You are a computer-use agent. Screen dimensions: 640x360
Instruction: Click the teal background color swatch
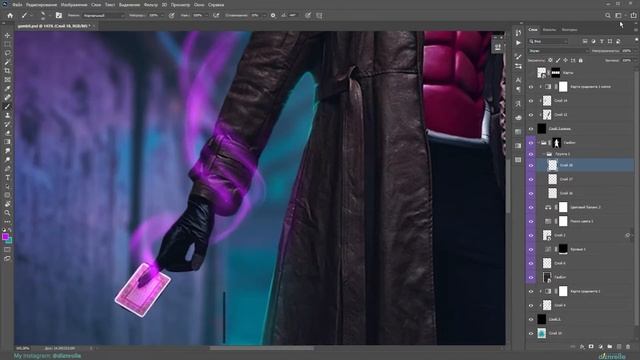click(9, 241)
